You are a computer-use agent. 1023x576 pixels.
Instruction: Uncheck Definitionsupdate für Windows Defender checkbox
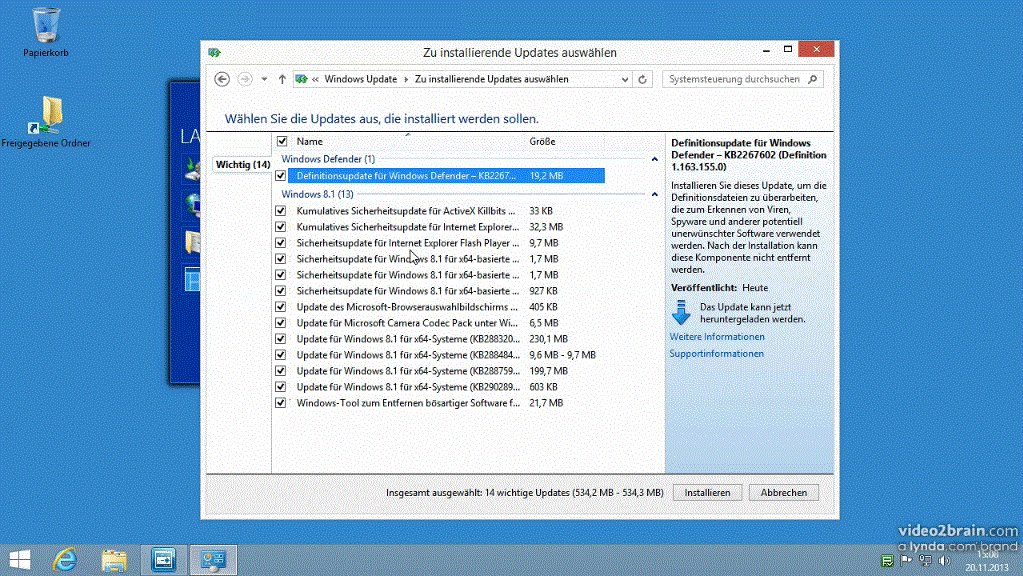point(281,175)
